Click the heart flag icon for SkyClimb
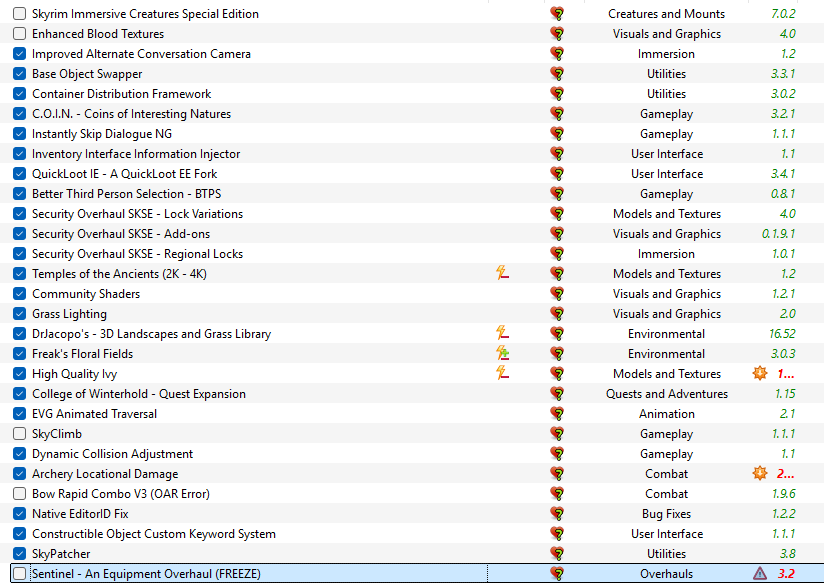Screen dimensions: 824x583 (x=557, y=434)
